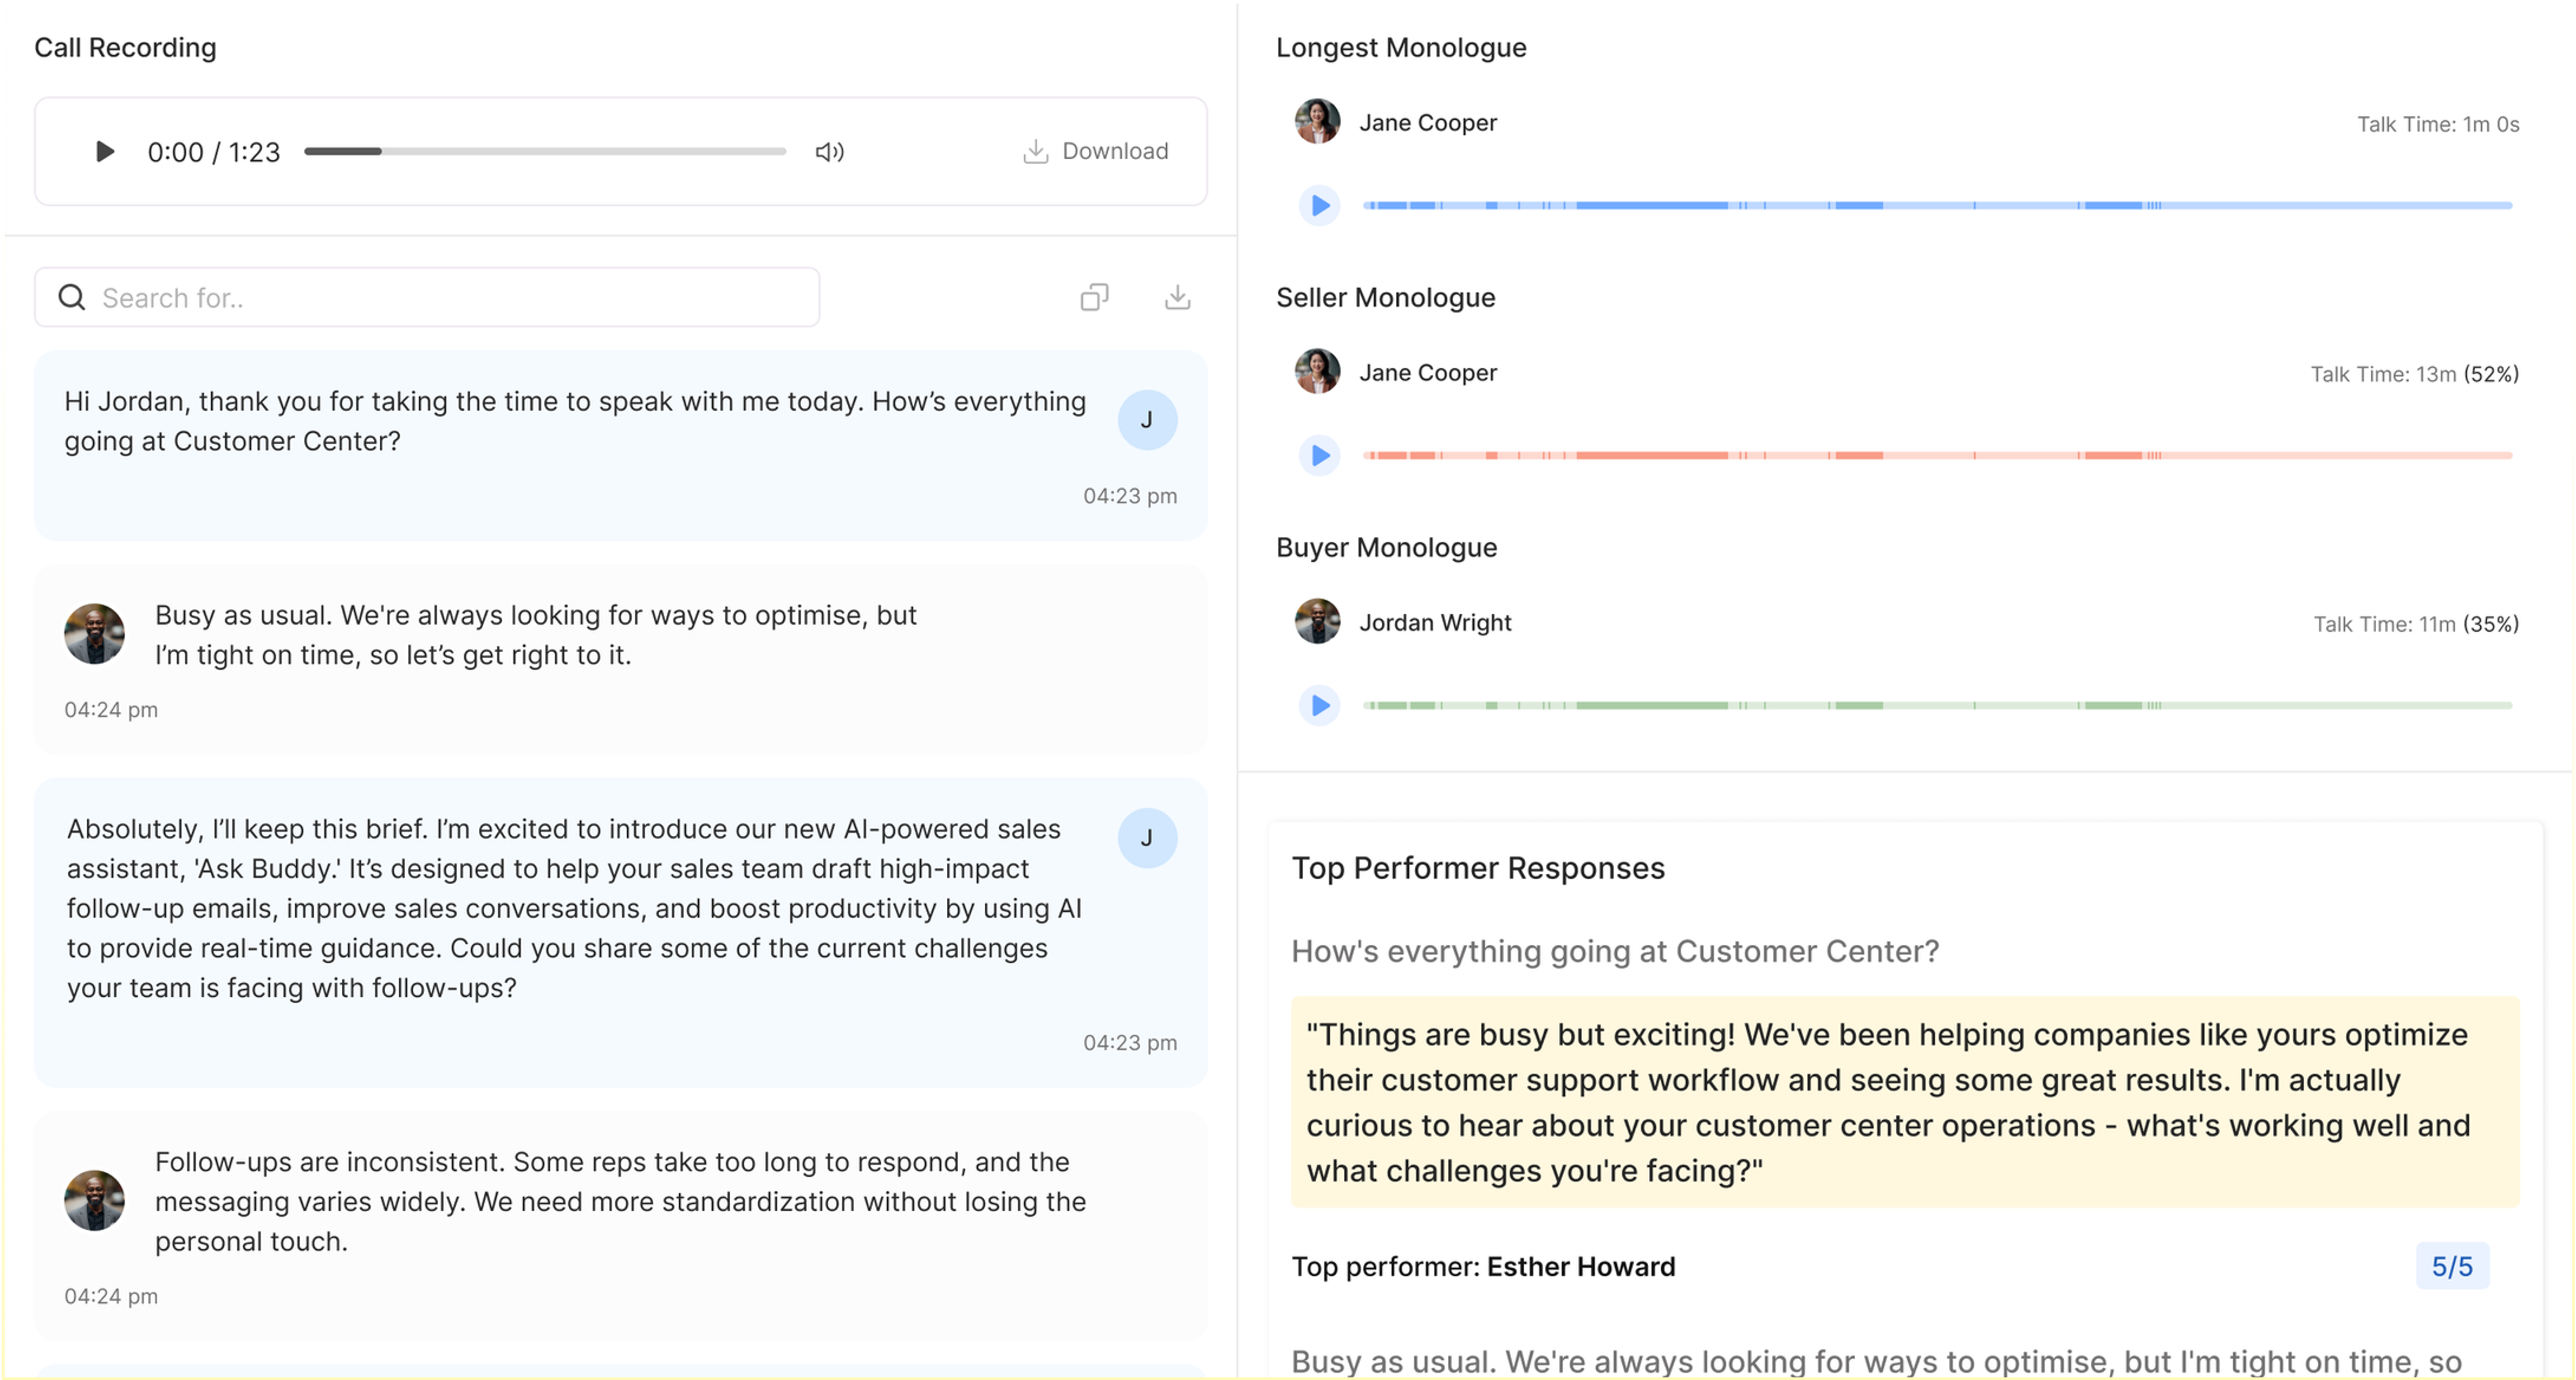The width and height of the screenshot is (2576, 1380).
Task: Click Jordan Wright's avatar under Buyer Monologue
Action: click(1317, 622)
